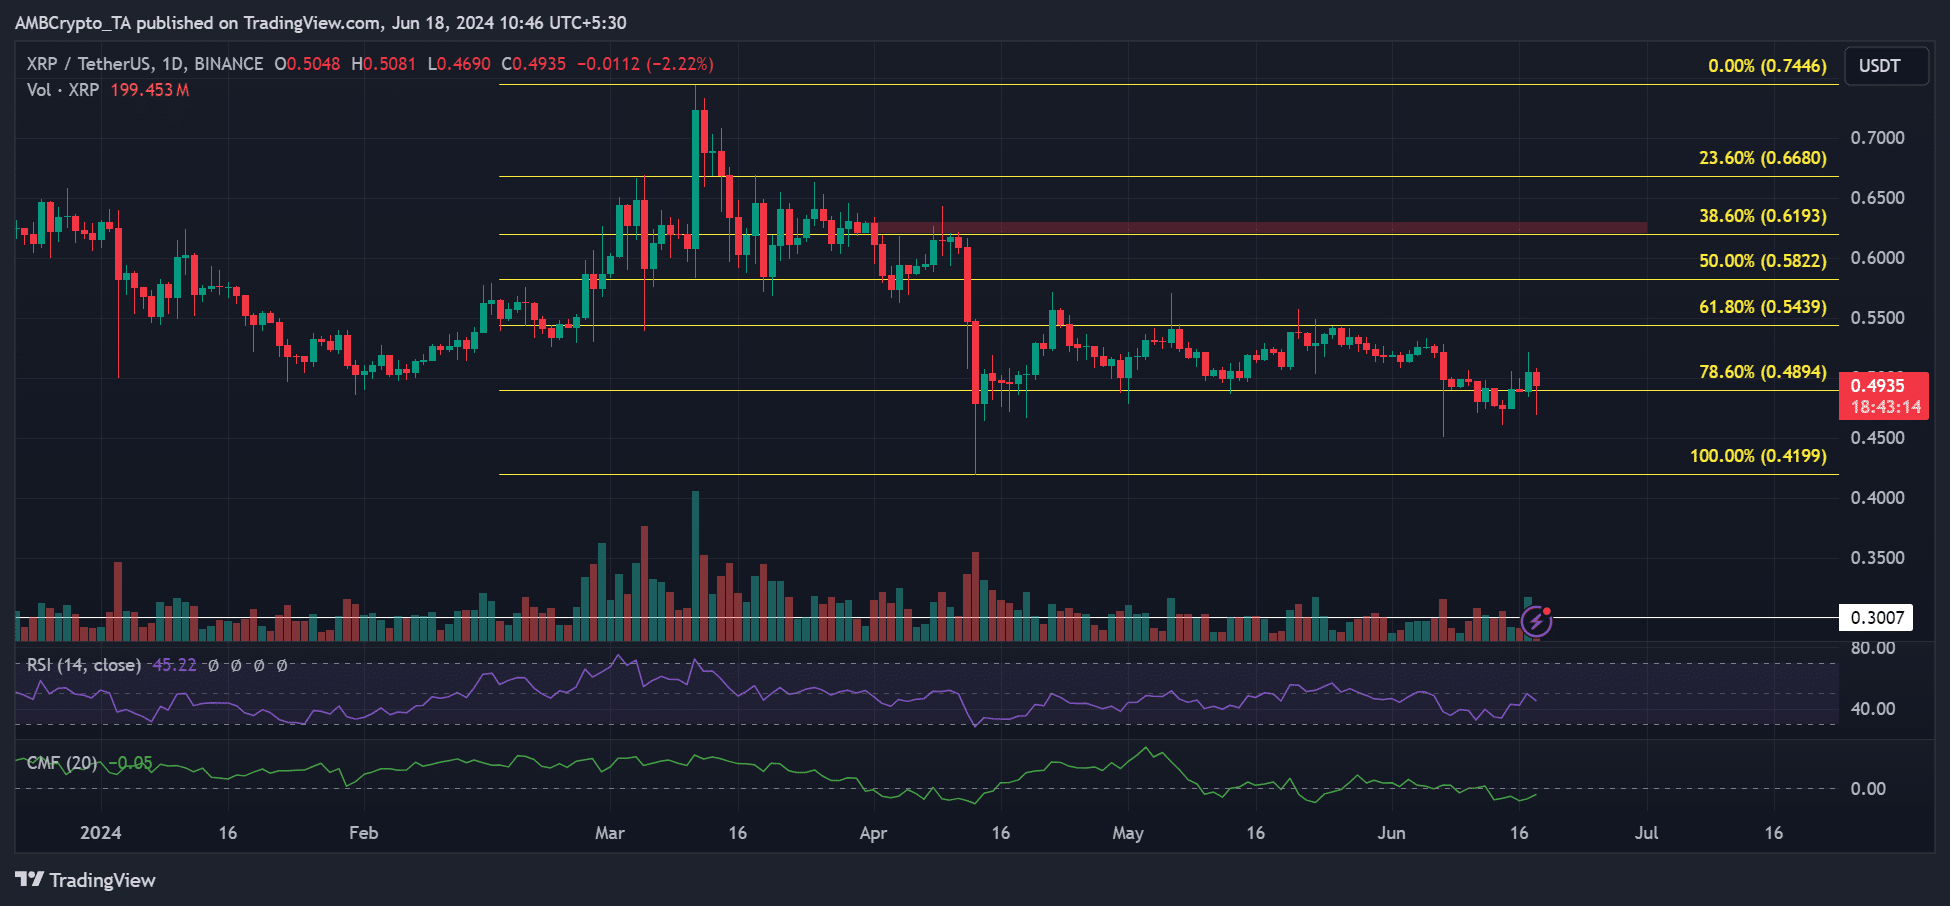Click the open price O0.5048 value
Image resolution: width=1950 pixels, height=906 pixels.
pyautogui.click(x=307, y=64)
